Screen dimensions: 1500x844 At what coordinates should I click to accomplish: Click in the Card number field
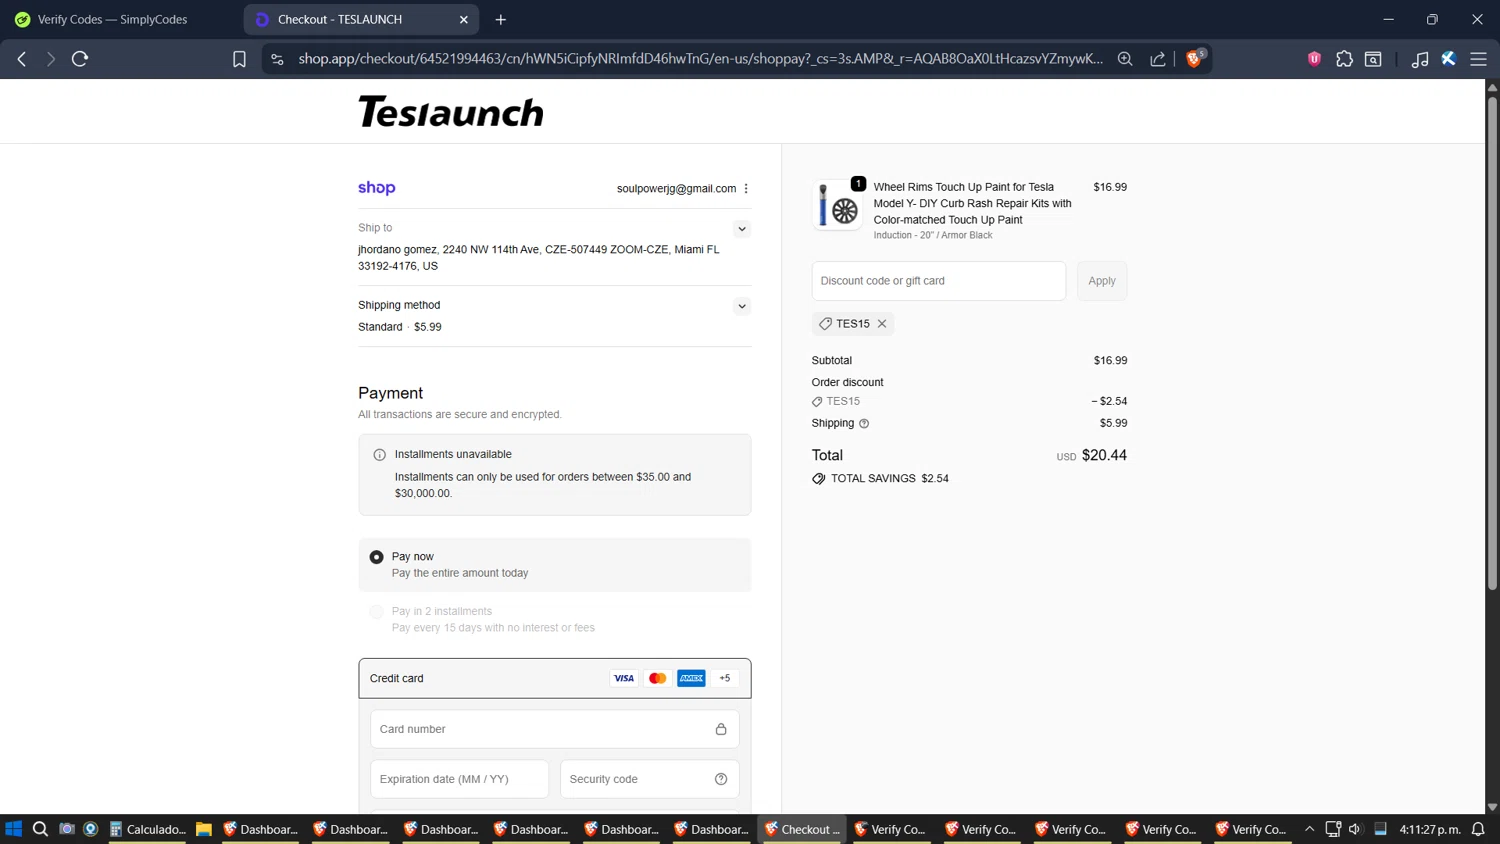[x=555, y=729]
